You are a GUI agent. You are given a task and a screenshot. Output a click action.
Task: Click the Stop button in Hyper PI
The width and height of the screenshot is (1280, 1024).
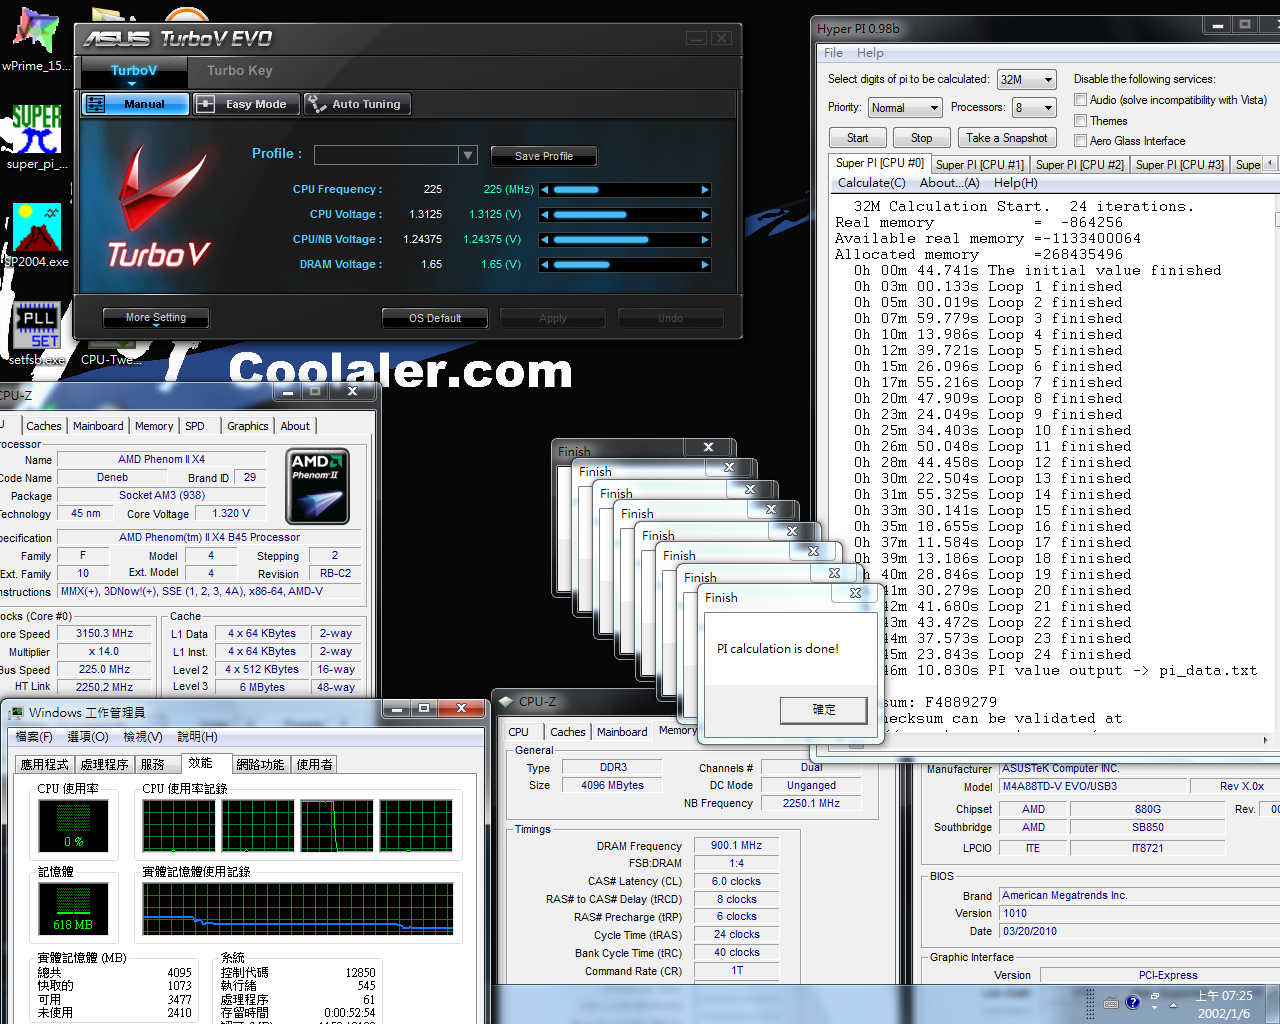click(922, 138)
